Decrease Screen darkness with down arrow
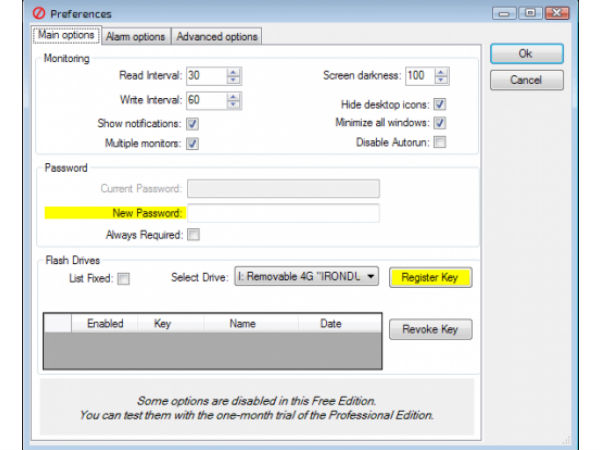 441,80
